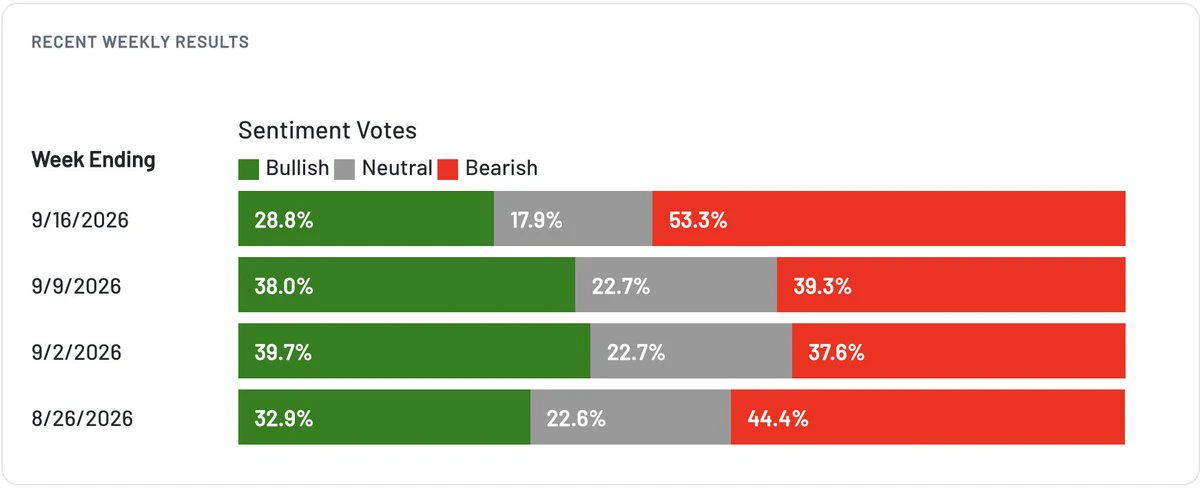Click the 22.6% neutral bar segment
The height and width of the screenshot is (488, 1200).
coord(631,417)
